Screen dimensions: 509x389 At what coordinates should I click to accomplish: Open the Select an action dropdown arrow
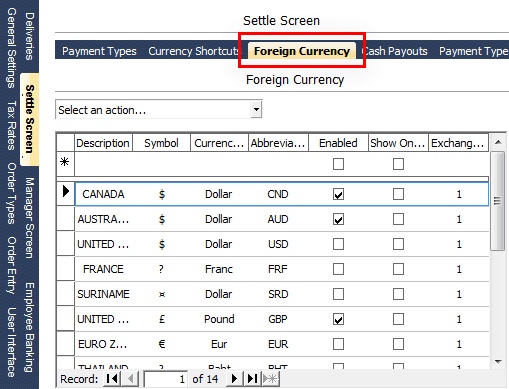256,109
